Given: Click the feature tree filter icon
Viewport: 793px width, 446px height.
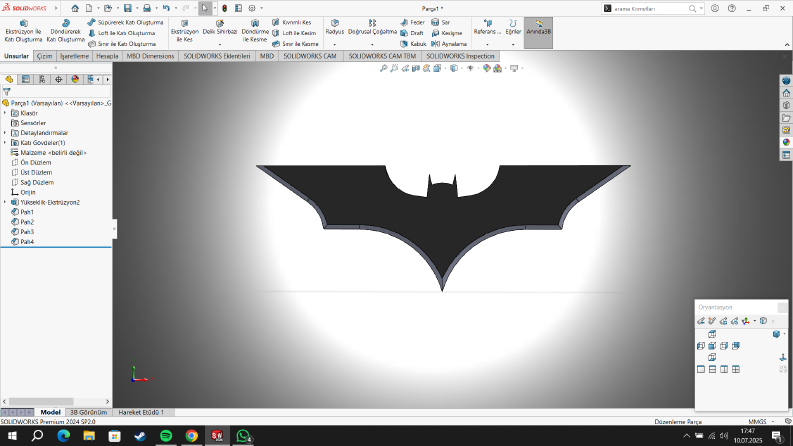Looking at the screenshot, I should click(x=7, y=92).
